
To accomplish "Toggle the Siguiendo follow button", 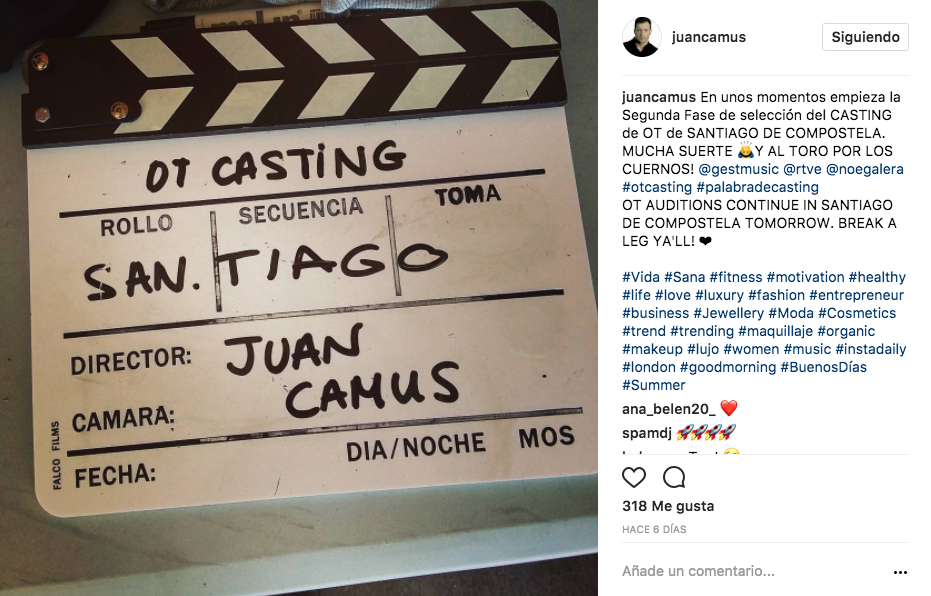I will (x=865, y=37).
